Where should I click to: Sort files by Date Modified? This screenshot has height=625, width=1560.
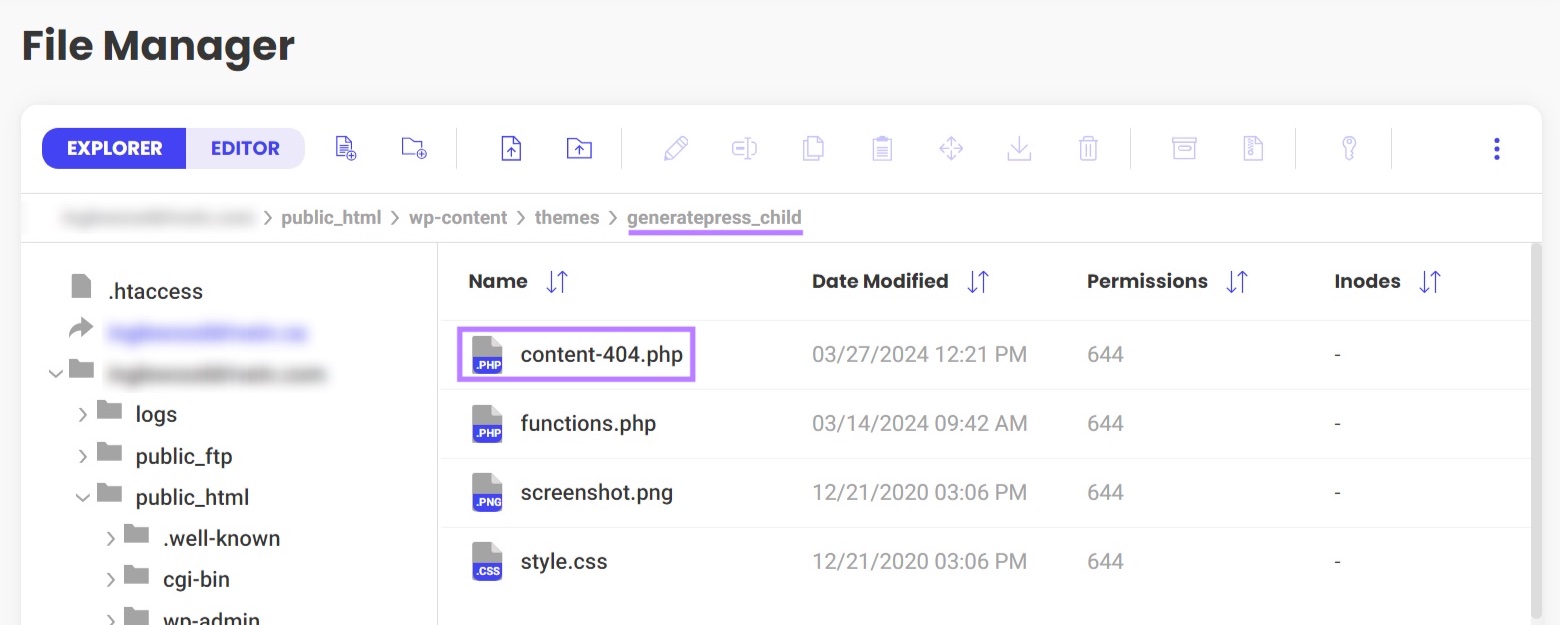click(977, 281)
